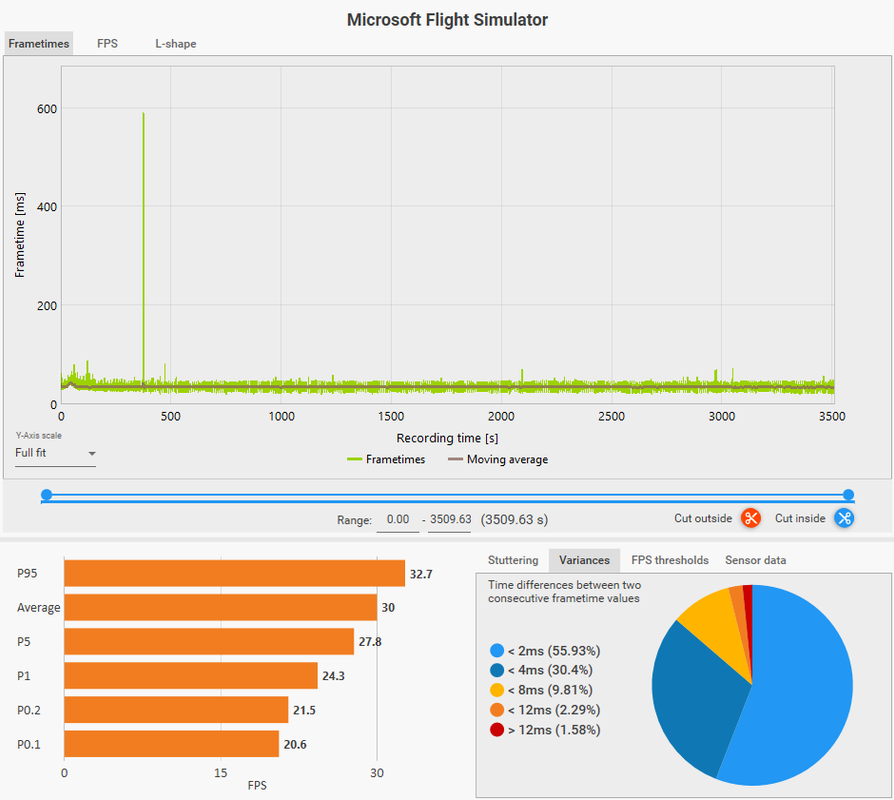Switch to FPS thresholds tab
The width and height of the screenshot is (894, 800).
point(670,560)
